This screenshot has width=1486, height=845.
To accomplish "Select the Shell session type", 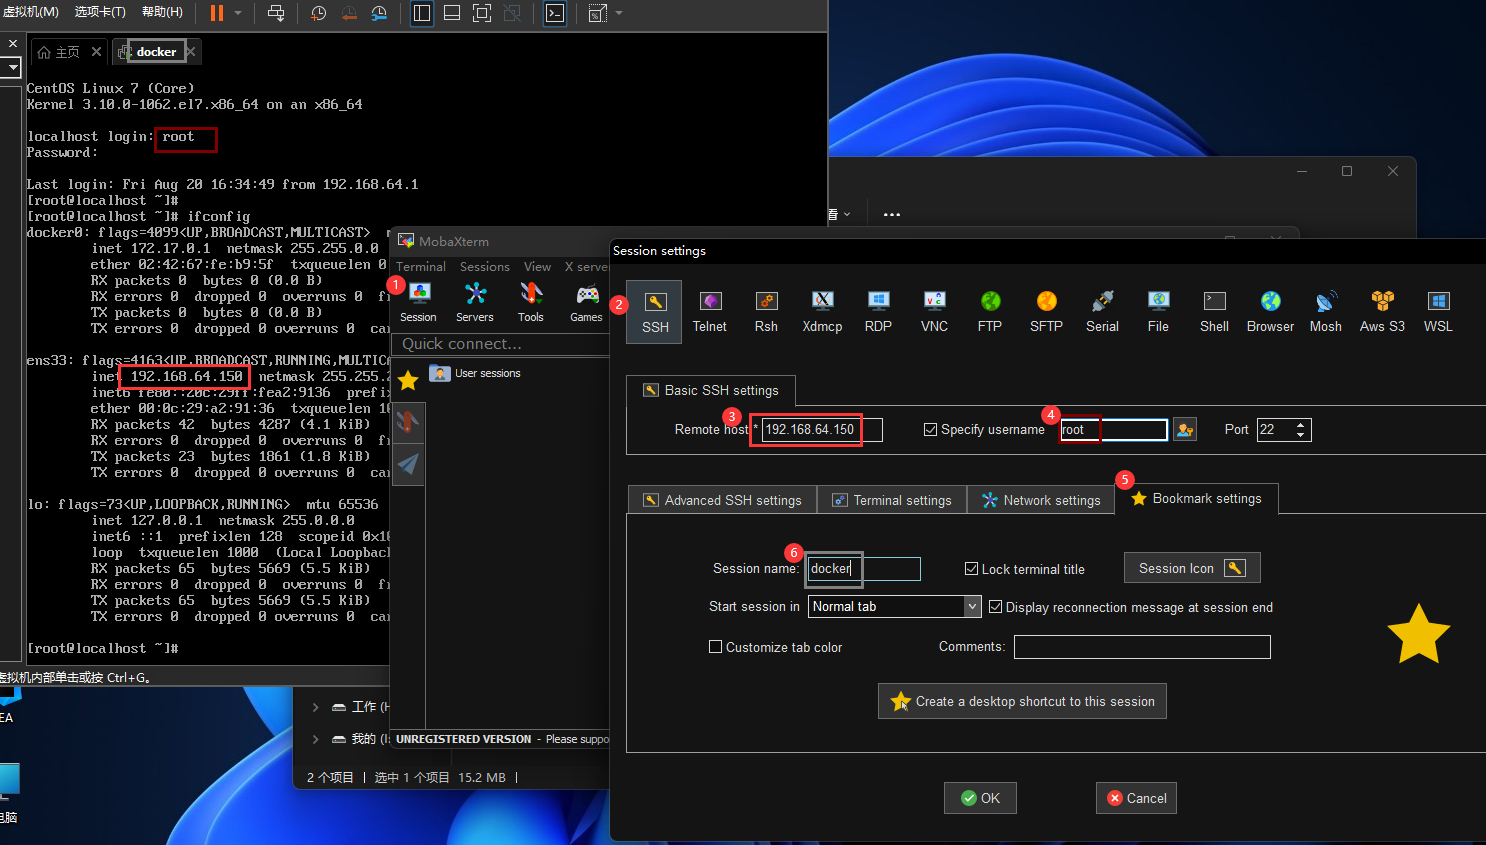I will pos(1214,312).
